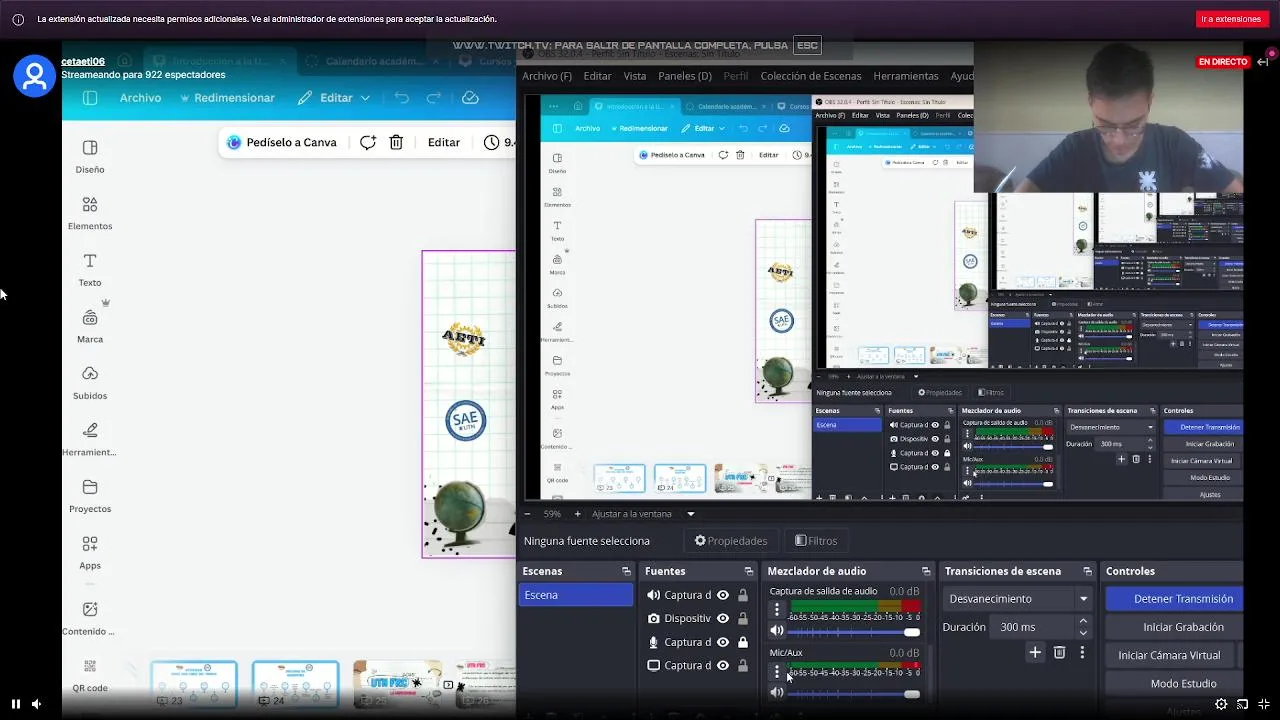Expand the Editar mode dropdown in Canva
Viewport: 1280px width, 720px height.
(334, 98)
